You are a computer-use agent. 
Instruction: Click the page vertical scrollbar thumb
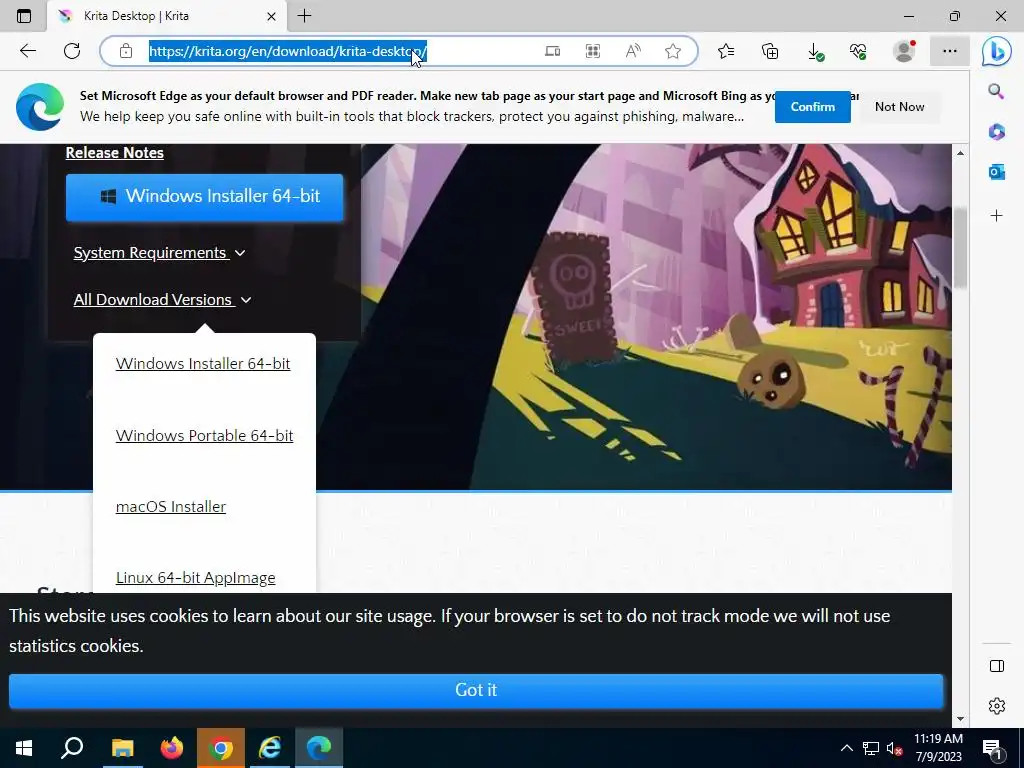coord(960,248)
